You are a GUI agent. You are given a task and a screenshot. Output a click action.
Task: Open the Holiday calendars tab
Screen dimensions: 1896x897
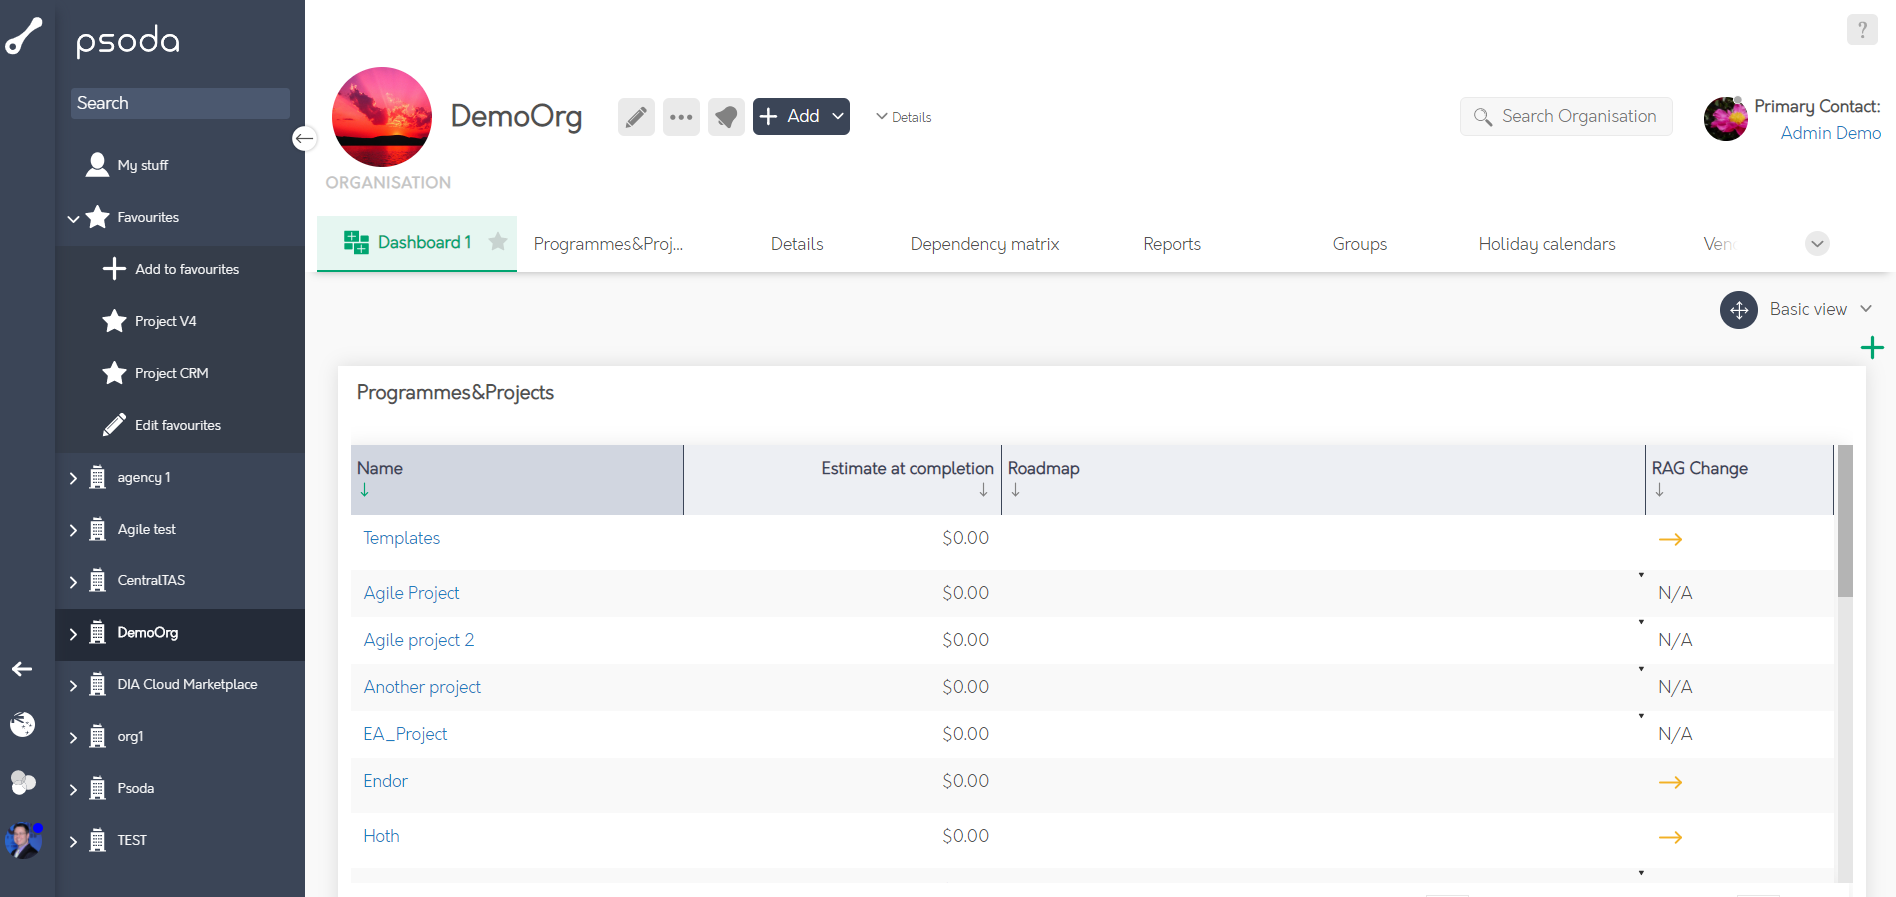coord(1546,244)
